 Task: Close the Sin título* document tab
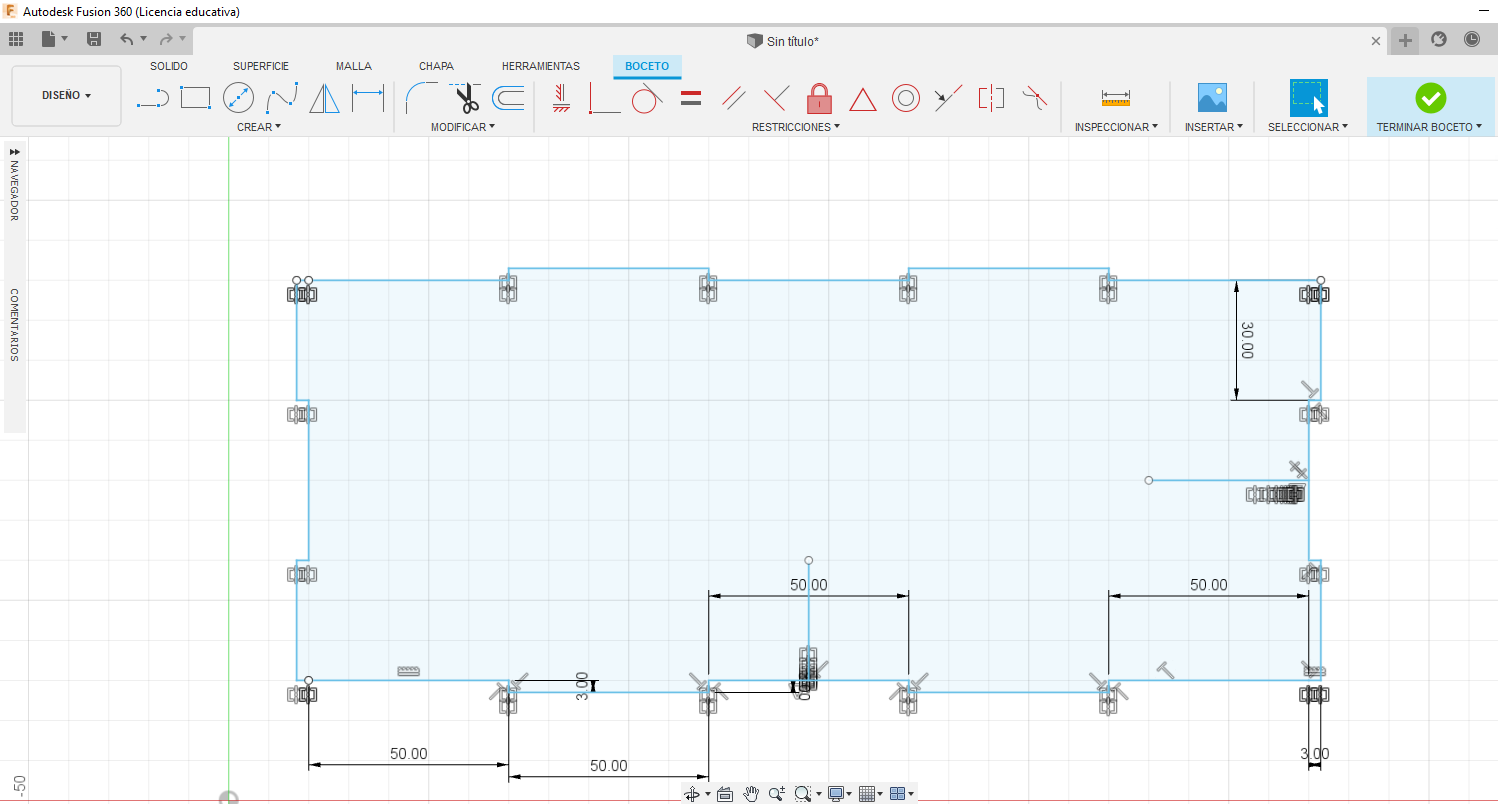click(x=1376, y=41)
